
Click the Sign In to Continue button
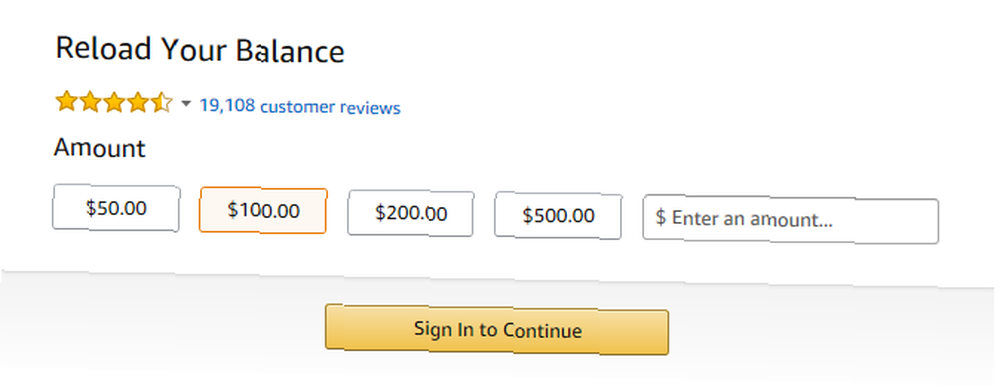pyautogui.click(x=497, y=329)
